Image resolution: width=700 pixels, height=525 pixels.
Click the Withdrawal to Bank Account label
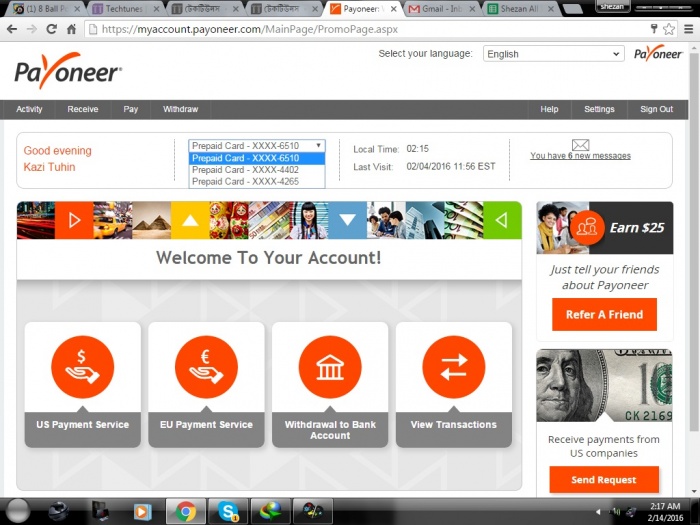pos(330,430)
